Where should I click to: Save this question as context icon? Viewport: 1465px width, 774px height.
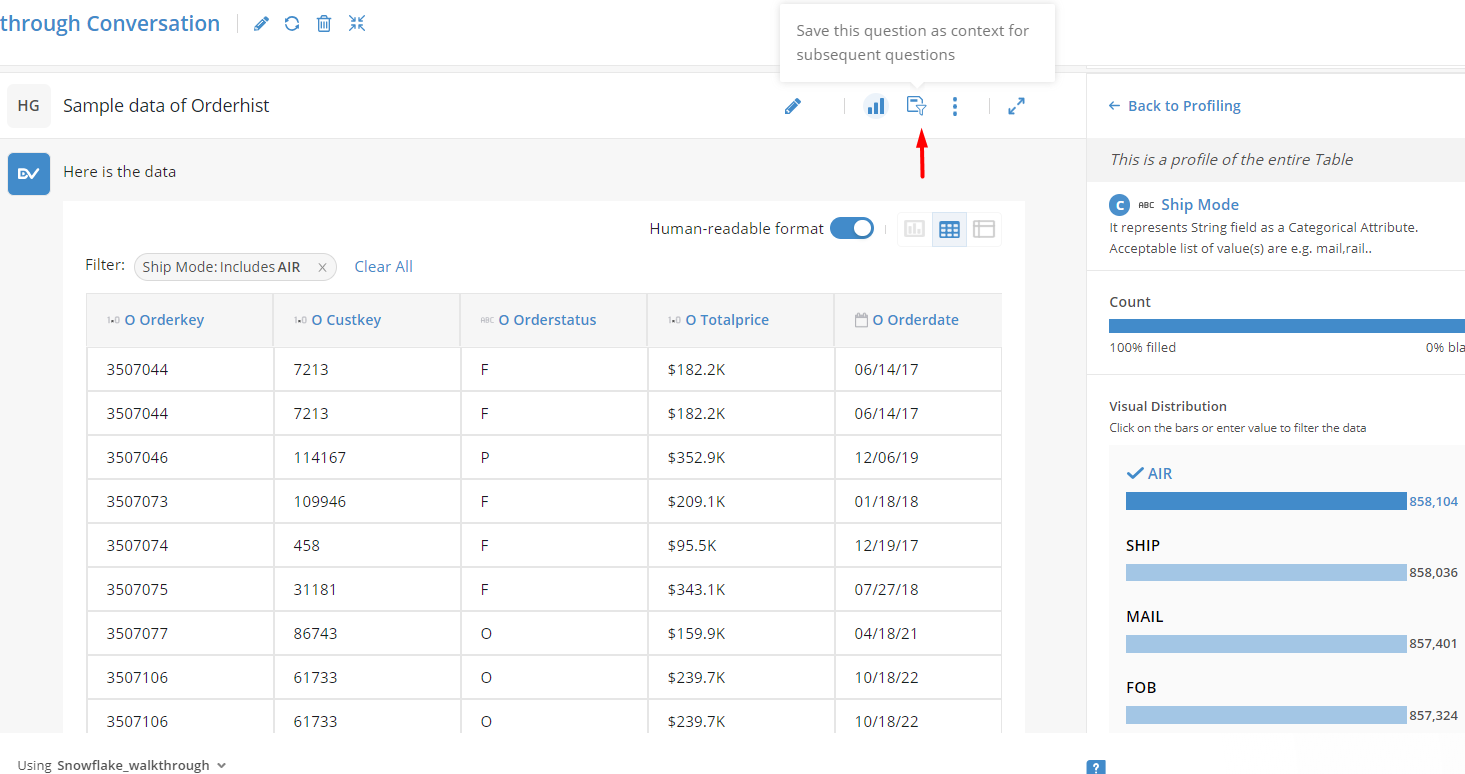pos(916,106)
